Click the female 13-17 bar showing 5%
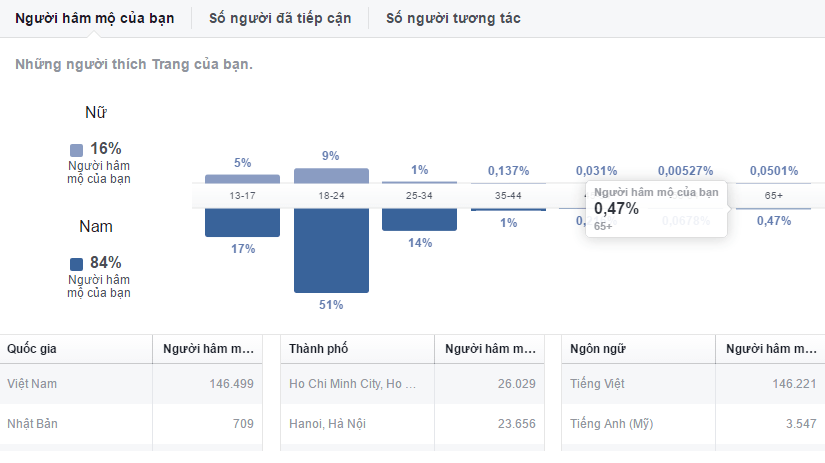This screenshot has height=463, width=825. click(243, 179)
